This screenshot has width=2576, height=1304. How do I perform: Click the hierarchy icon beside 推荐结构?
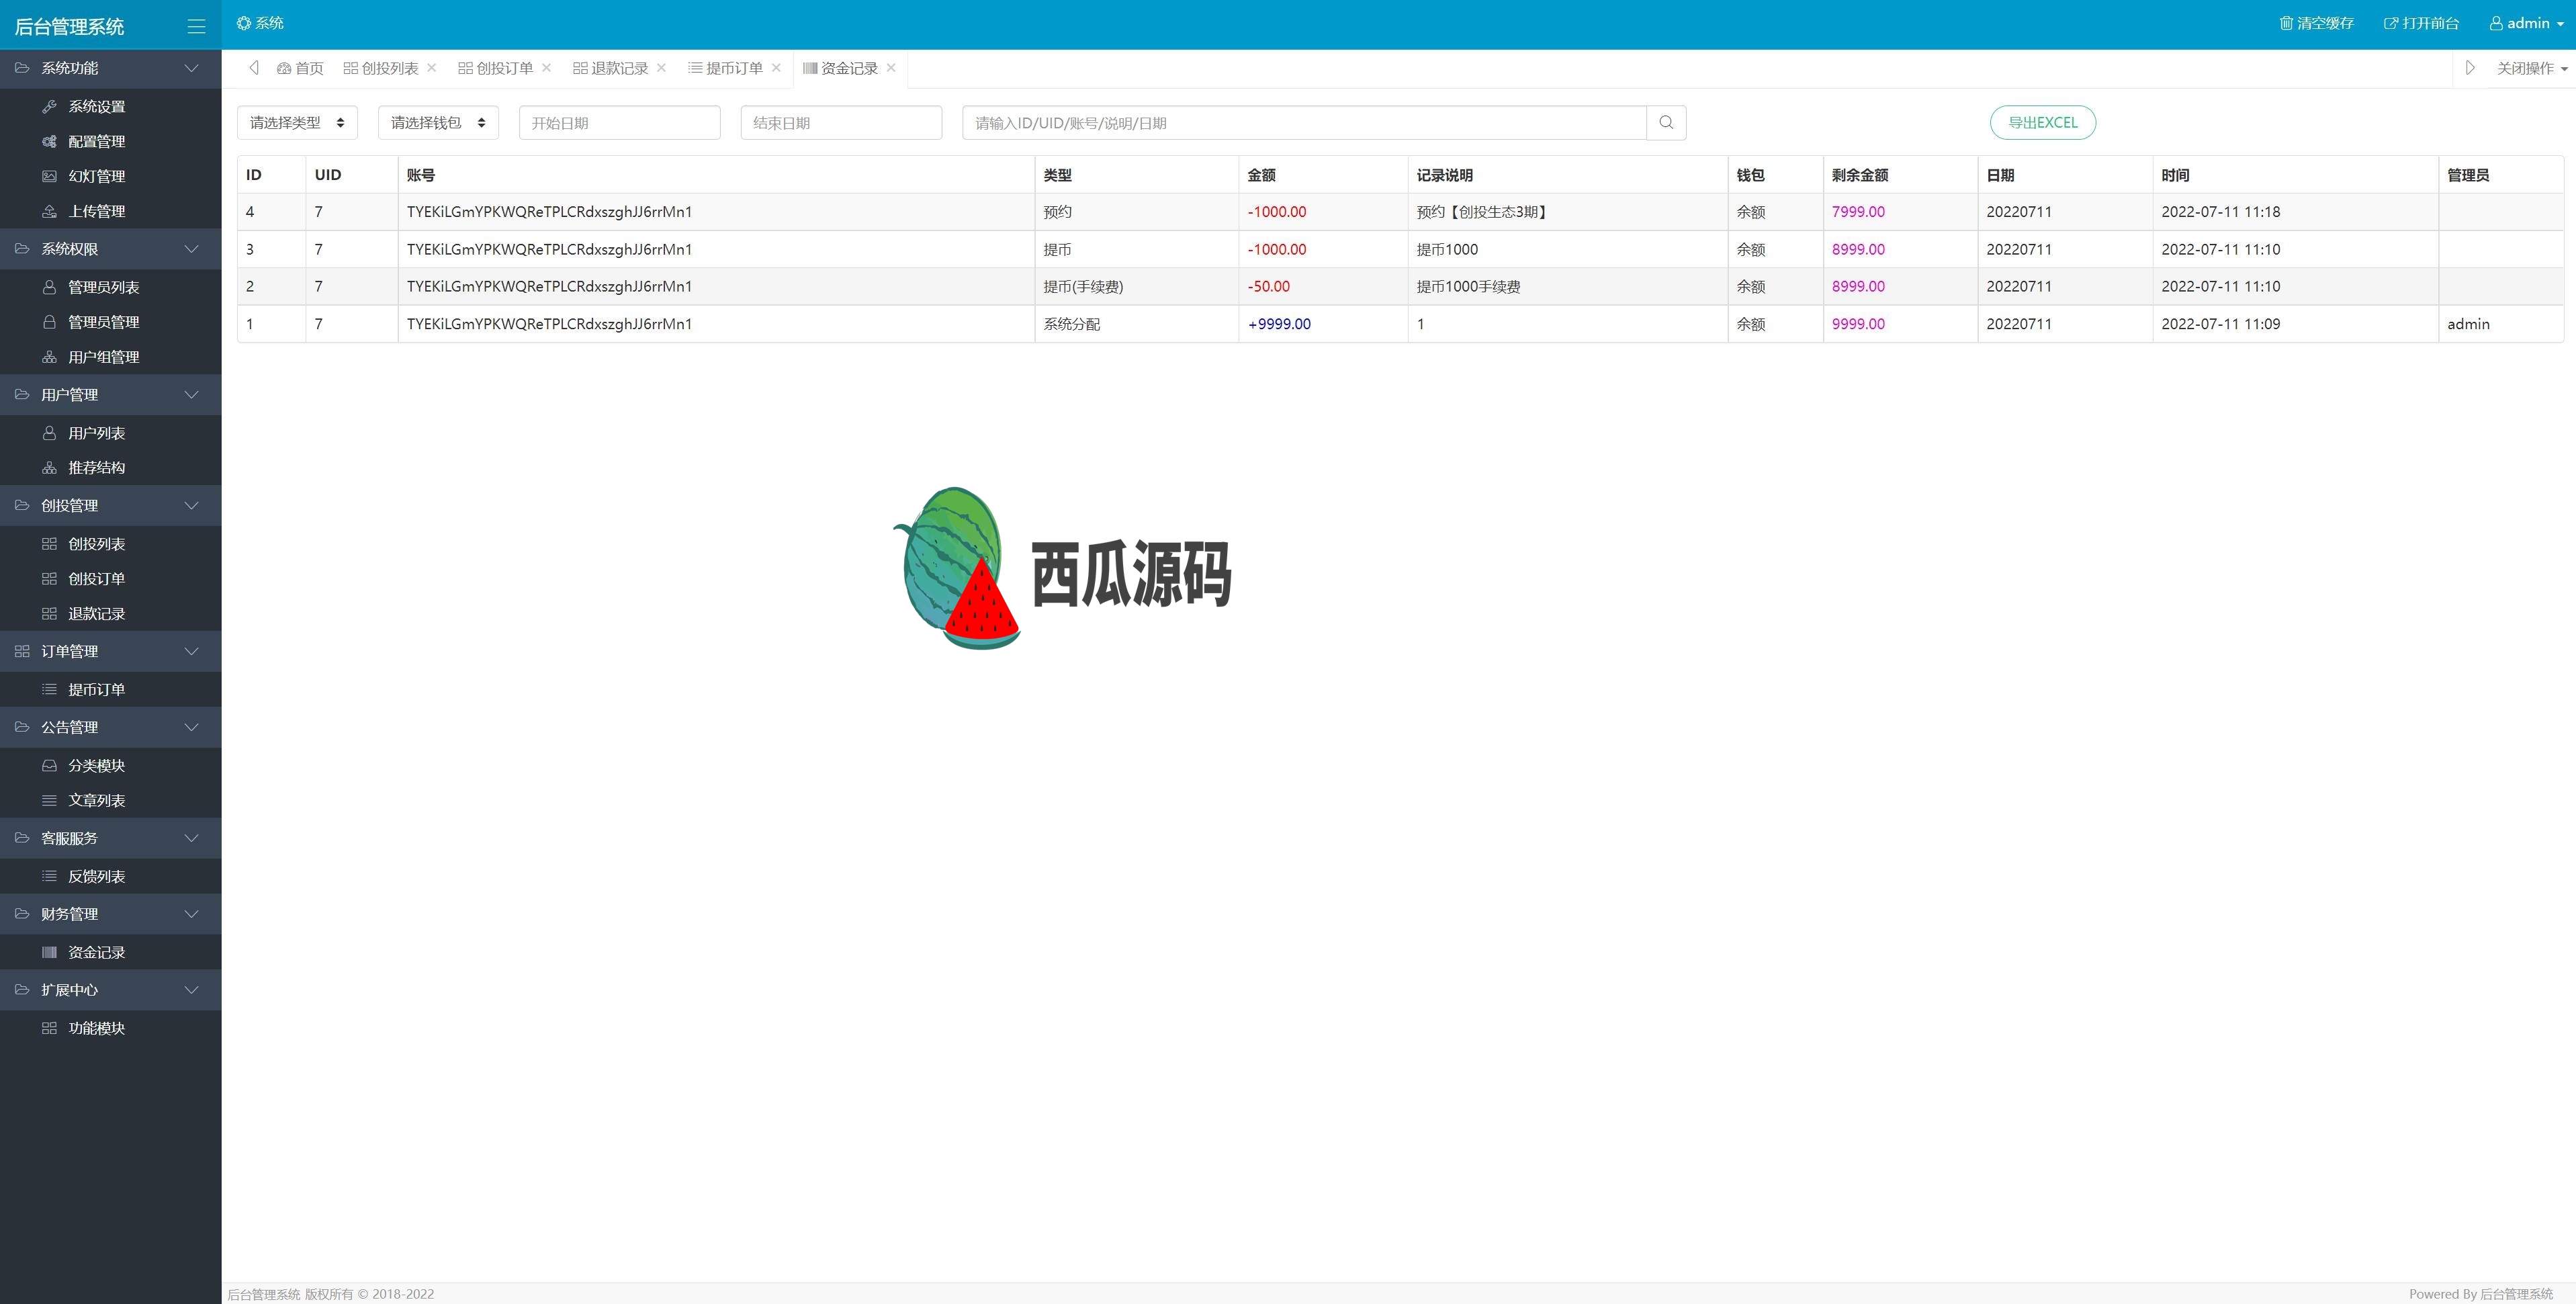coord(49,468)
